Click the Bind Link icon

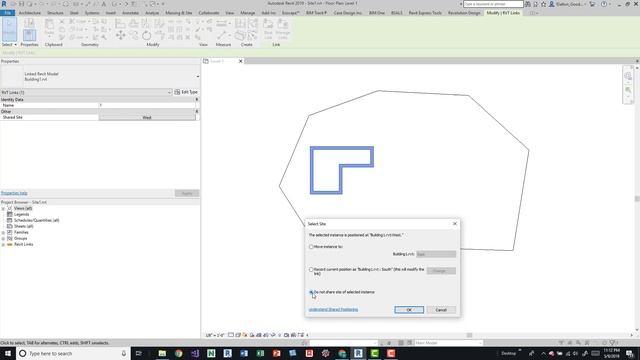[x=268, y=29]
